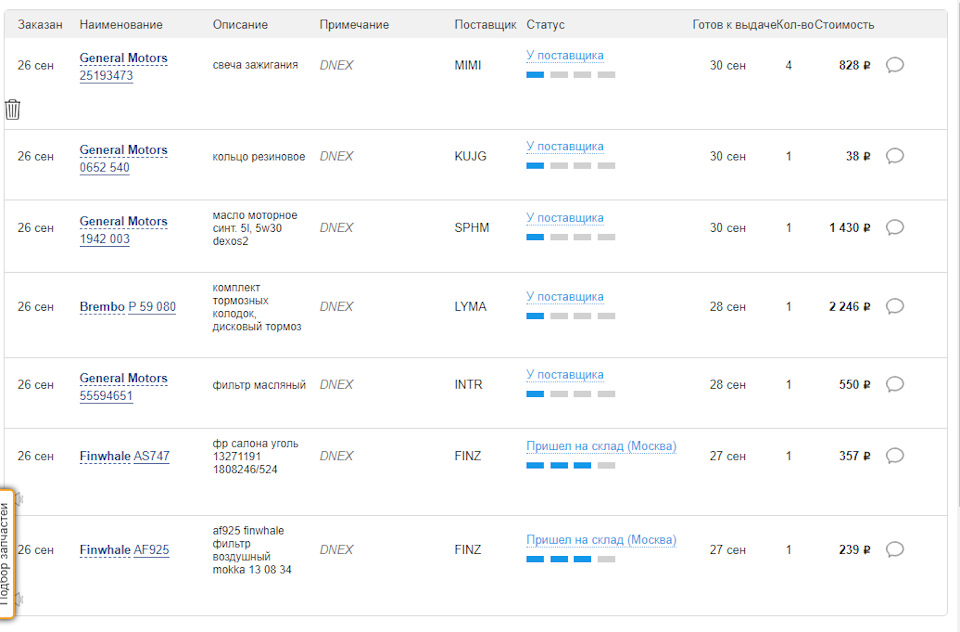The width and height of the screenshot is (960, 632).
Task: Select ready date 28 сен in INTR row
Action: click(727, 385)
